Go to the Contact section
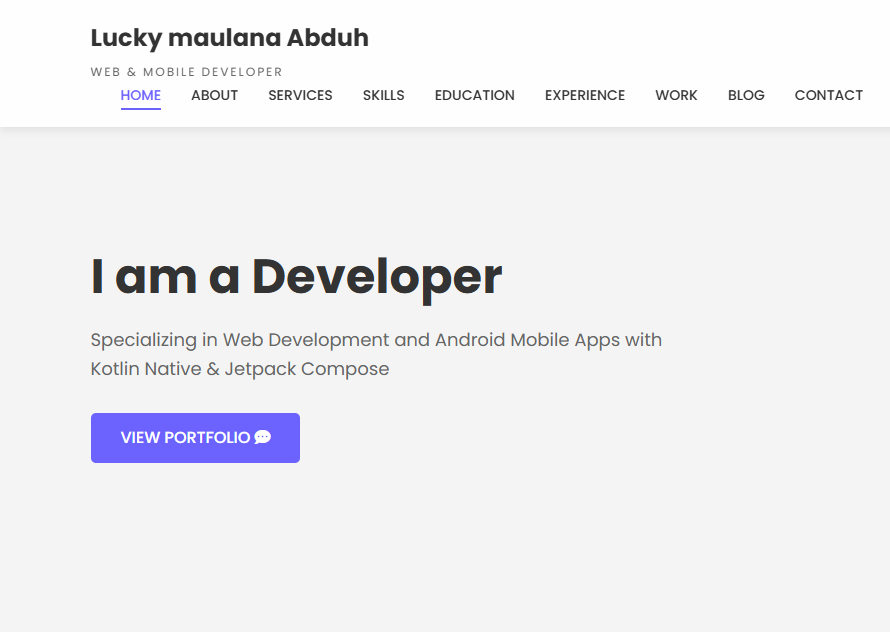This screenshot has width=890, height=632. [828, 95]
